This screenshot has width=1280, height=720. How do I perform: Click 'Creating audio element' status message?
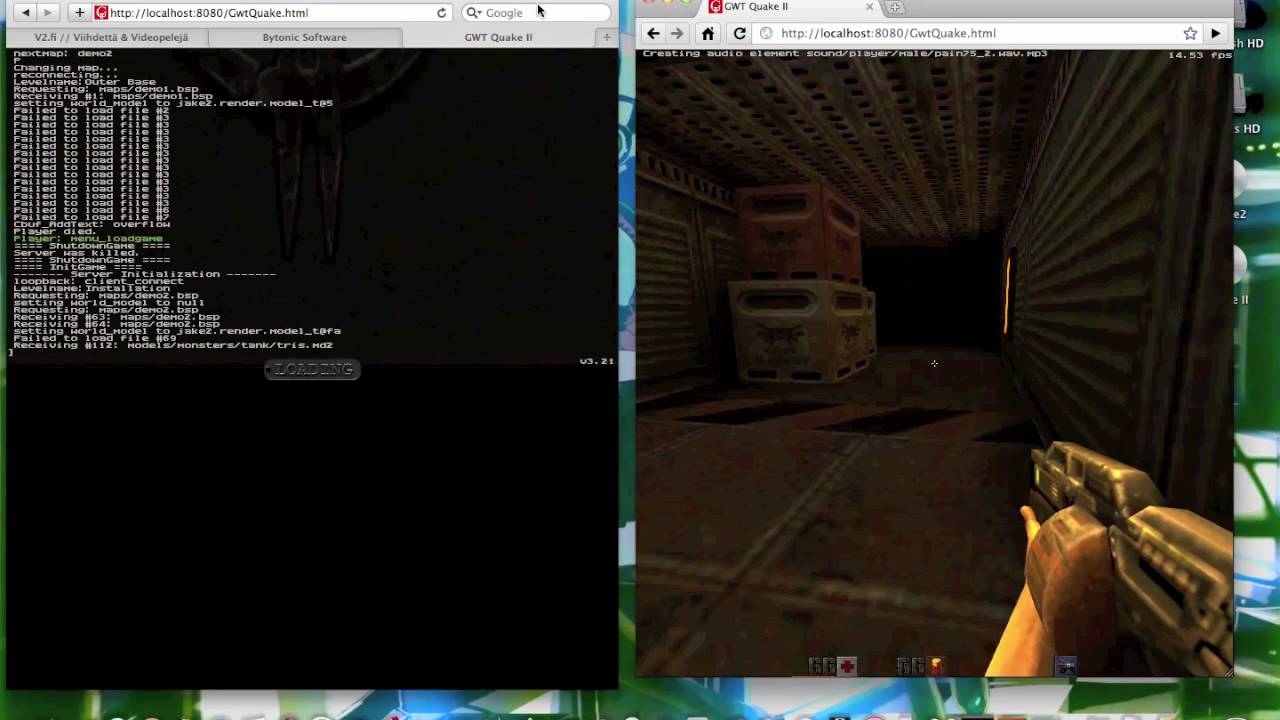[x=845, y=53]
